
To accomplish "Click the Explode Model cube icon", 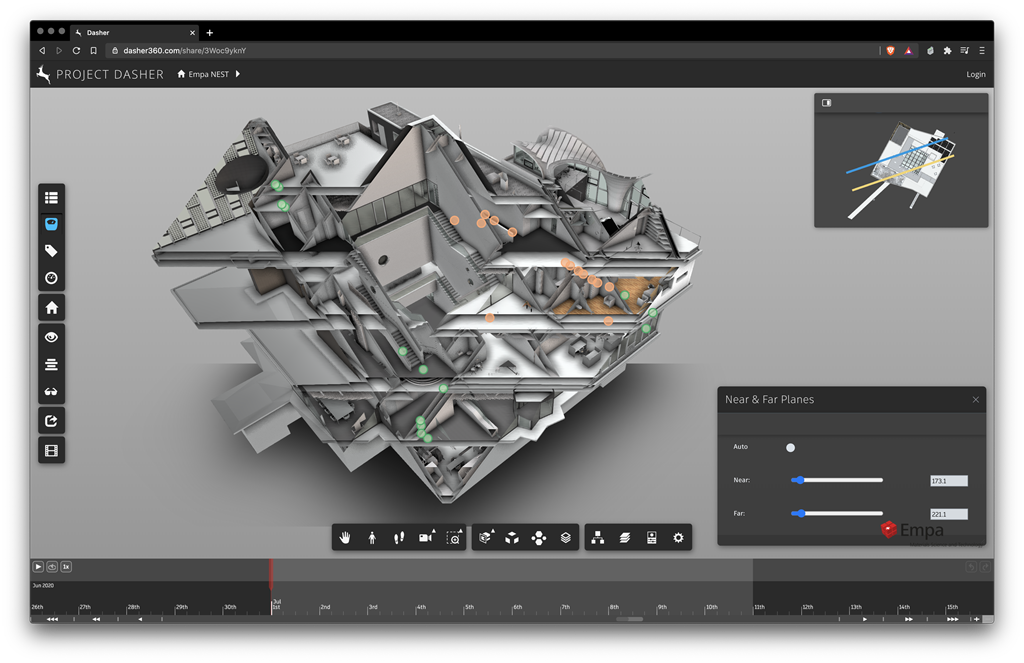I will (512, 538).
